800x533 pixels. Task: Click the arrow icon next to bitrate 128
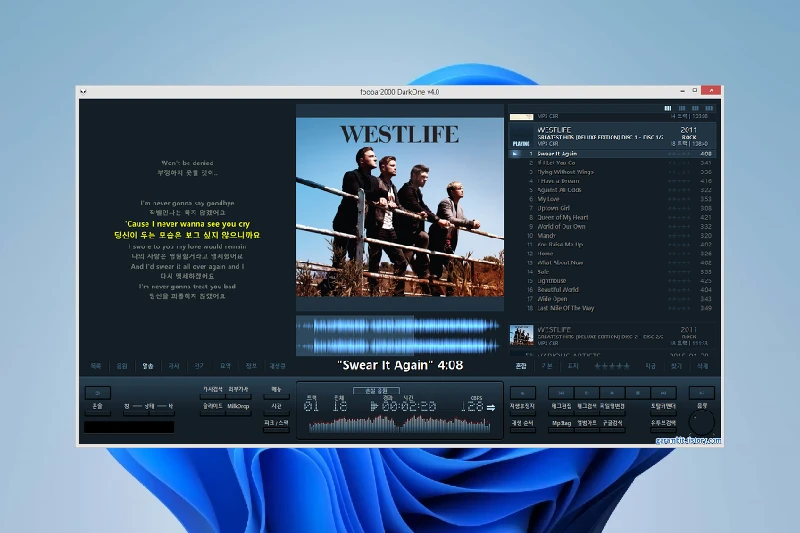point(491,407)
